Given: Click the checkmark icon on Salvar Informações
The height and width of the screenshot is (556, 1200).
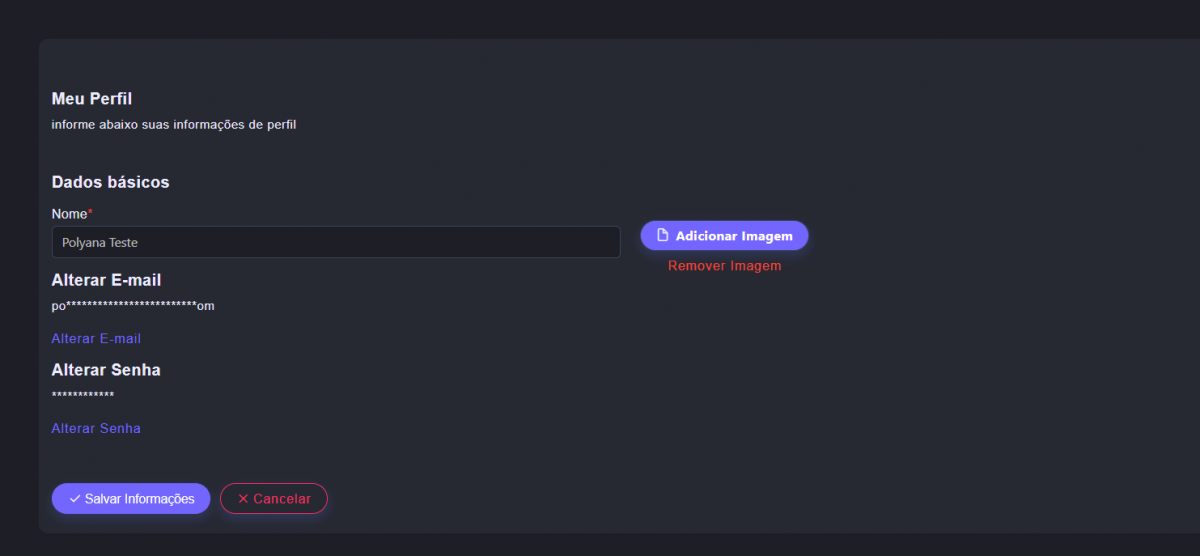Looking at the screenshot, I should click(75, 499).
